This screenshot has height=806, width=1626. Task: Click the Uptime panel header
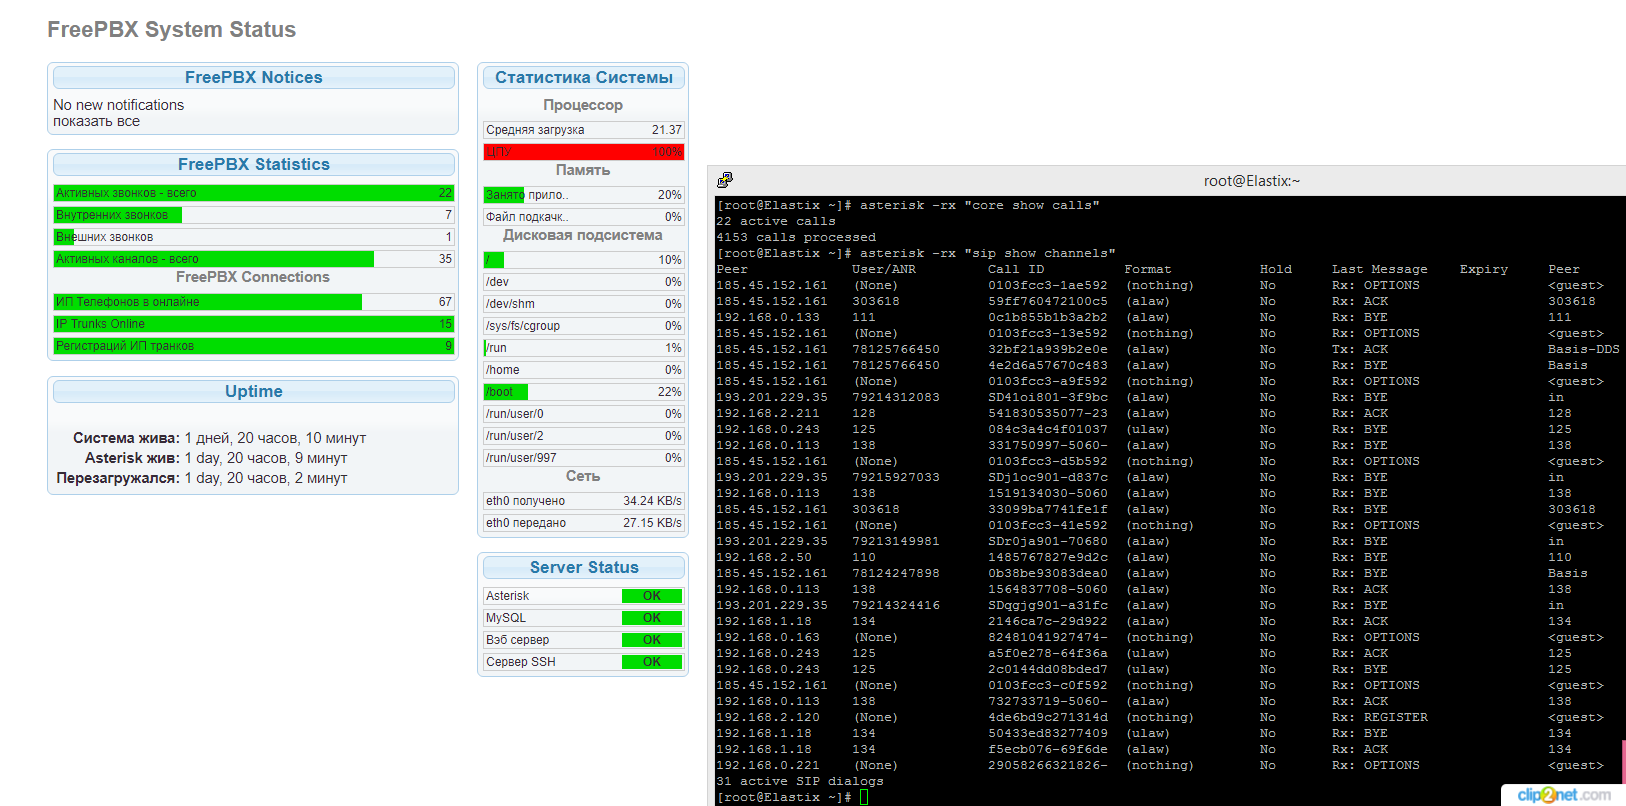click(253, 391)
